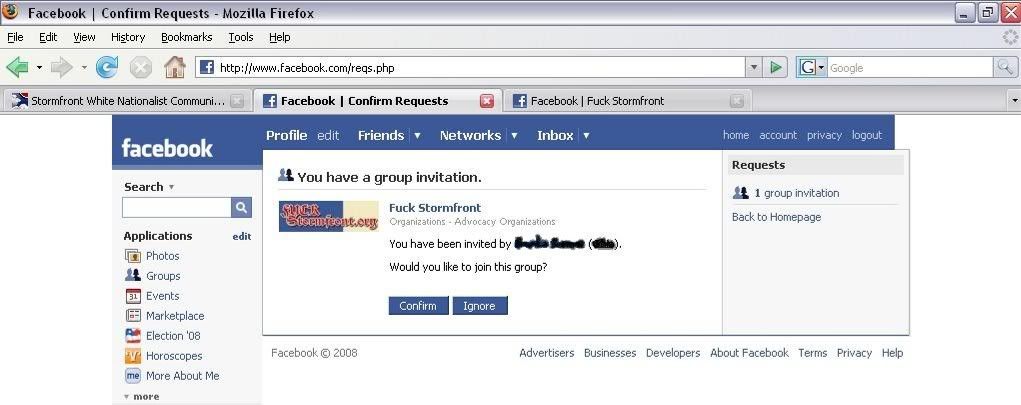Click the green back arrow button

point(18,67)
